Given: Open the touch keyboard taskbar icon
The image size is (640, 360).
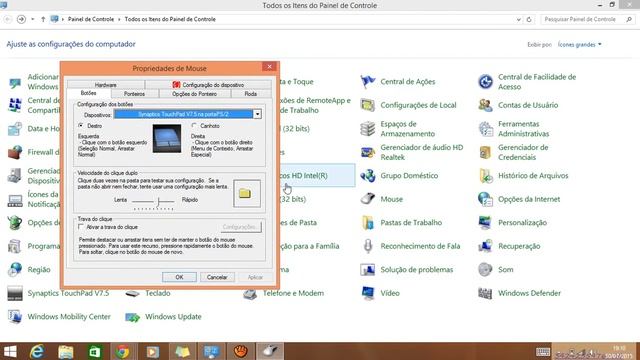Looking at the screenshot, I should pos(542,352).
